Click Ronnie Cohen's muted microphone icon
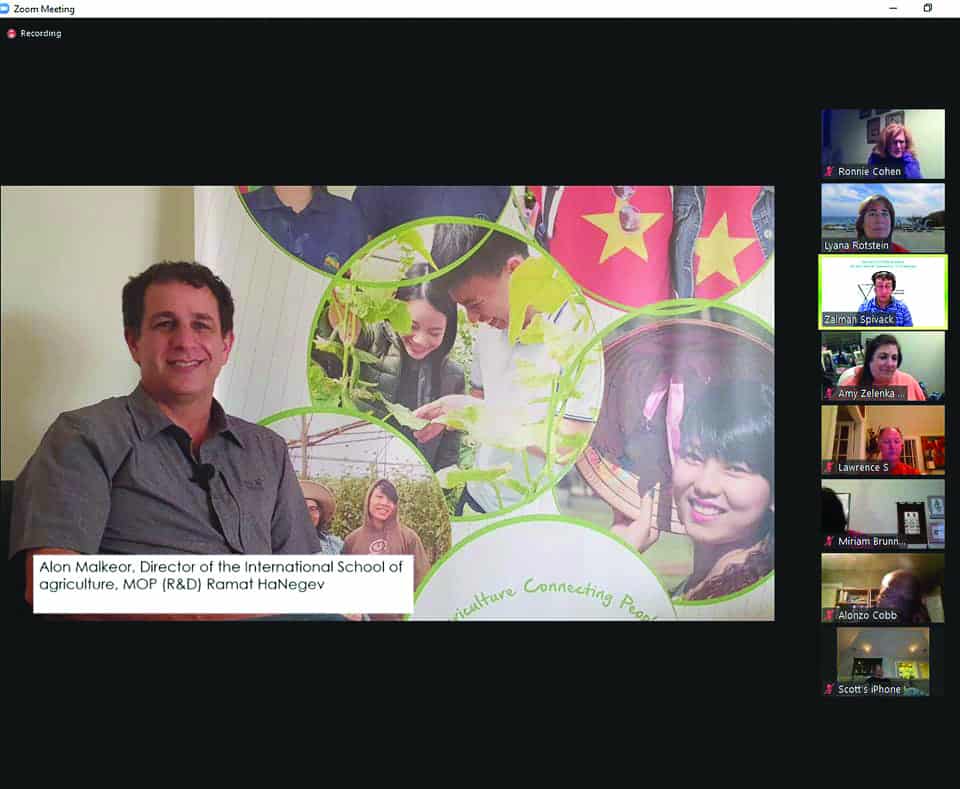The height and width of the screenshot is (789, 960). tap(829, 172)
